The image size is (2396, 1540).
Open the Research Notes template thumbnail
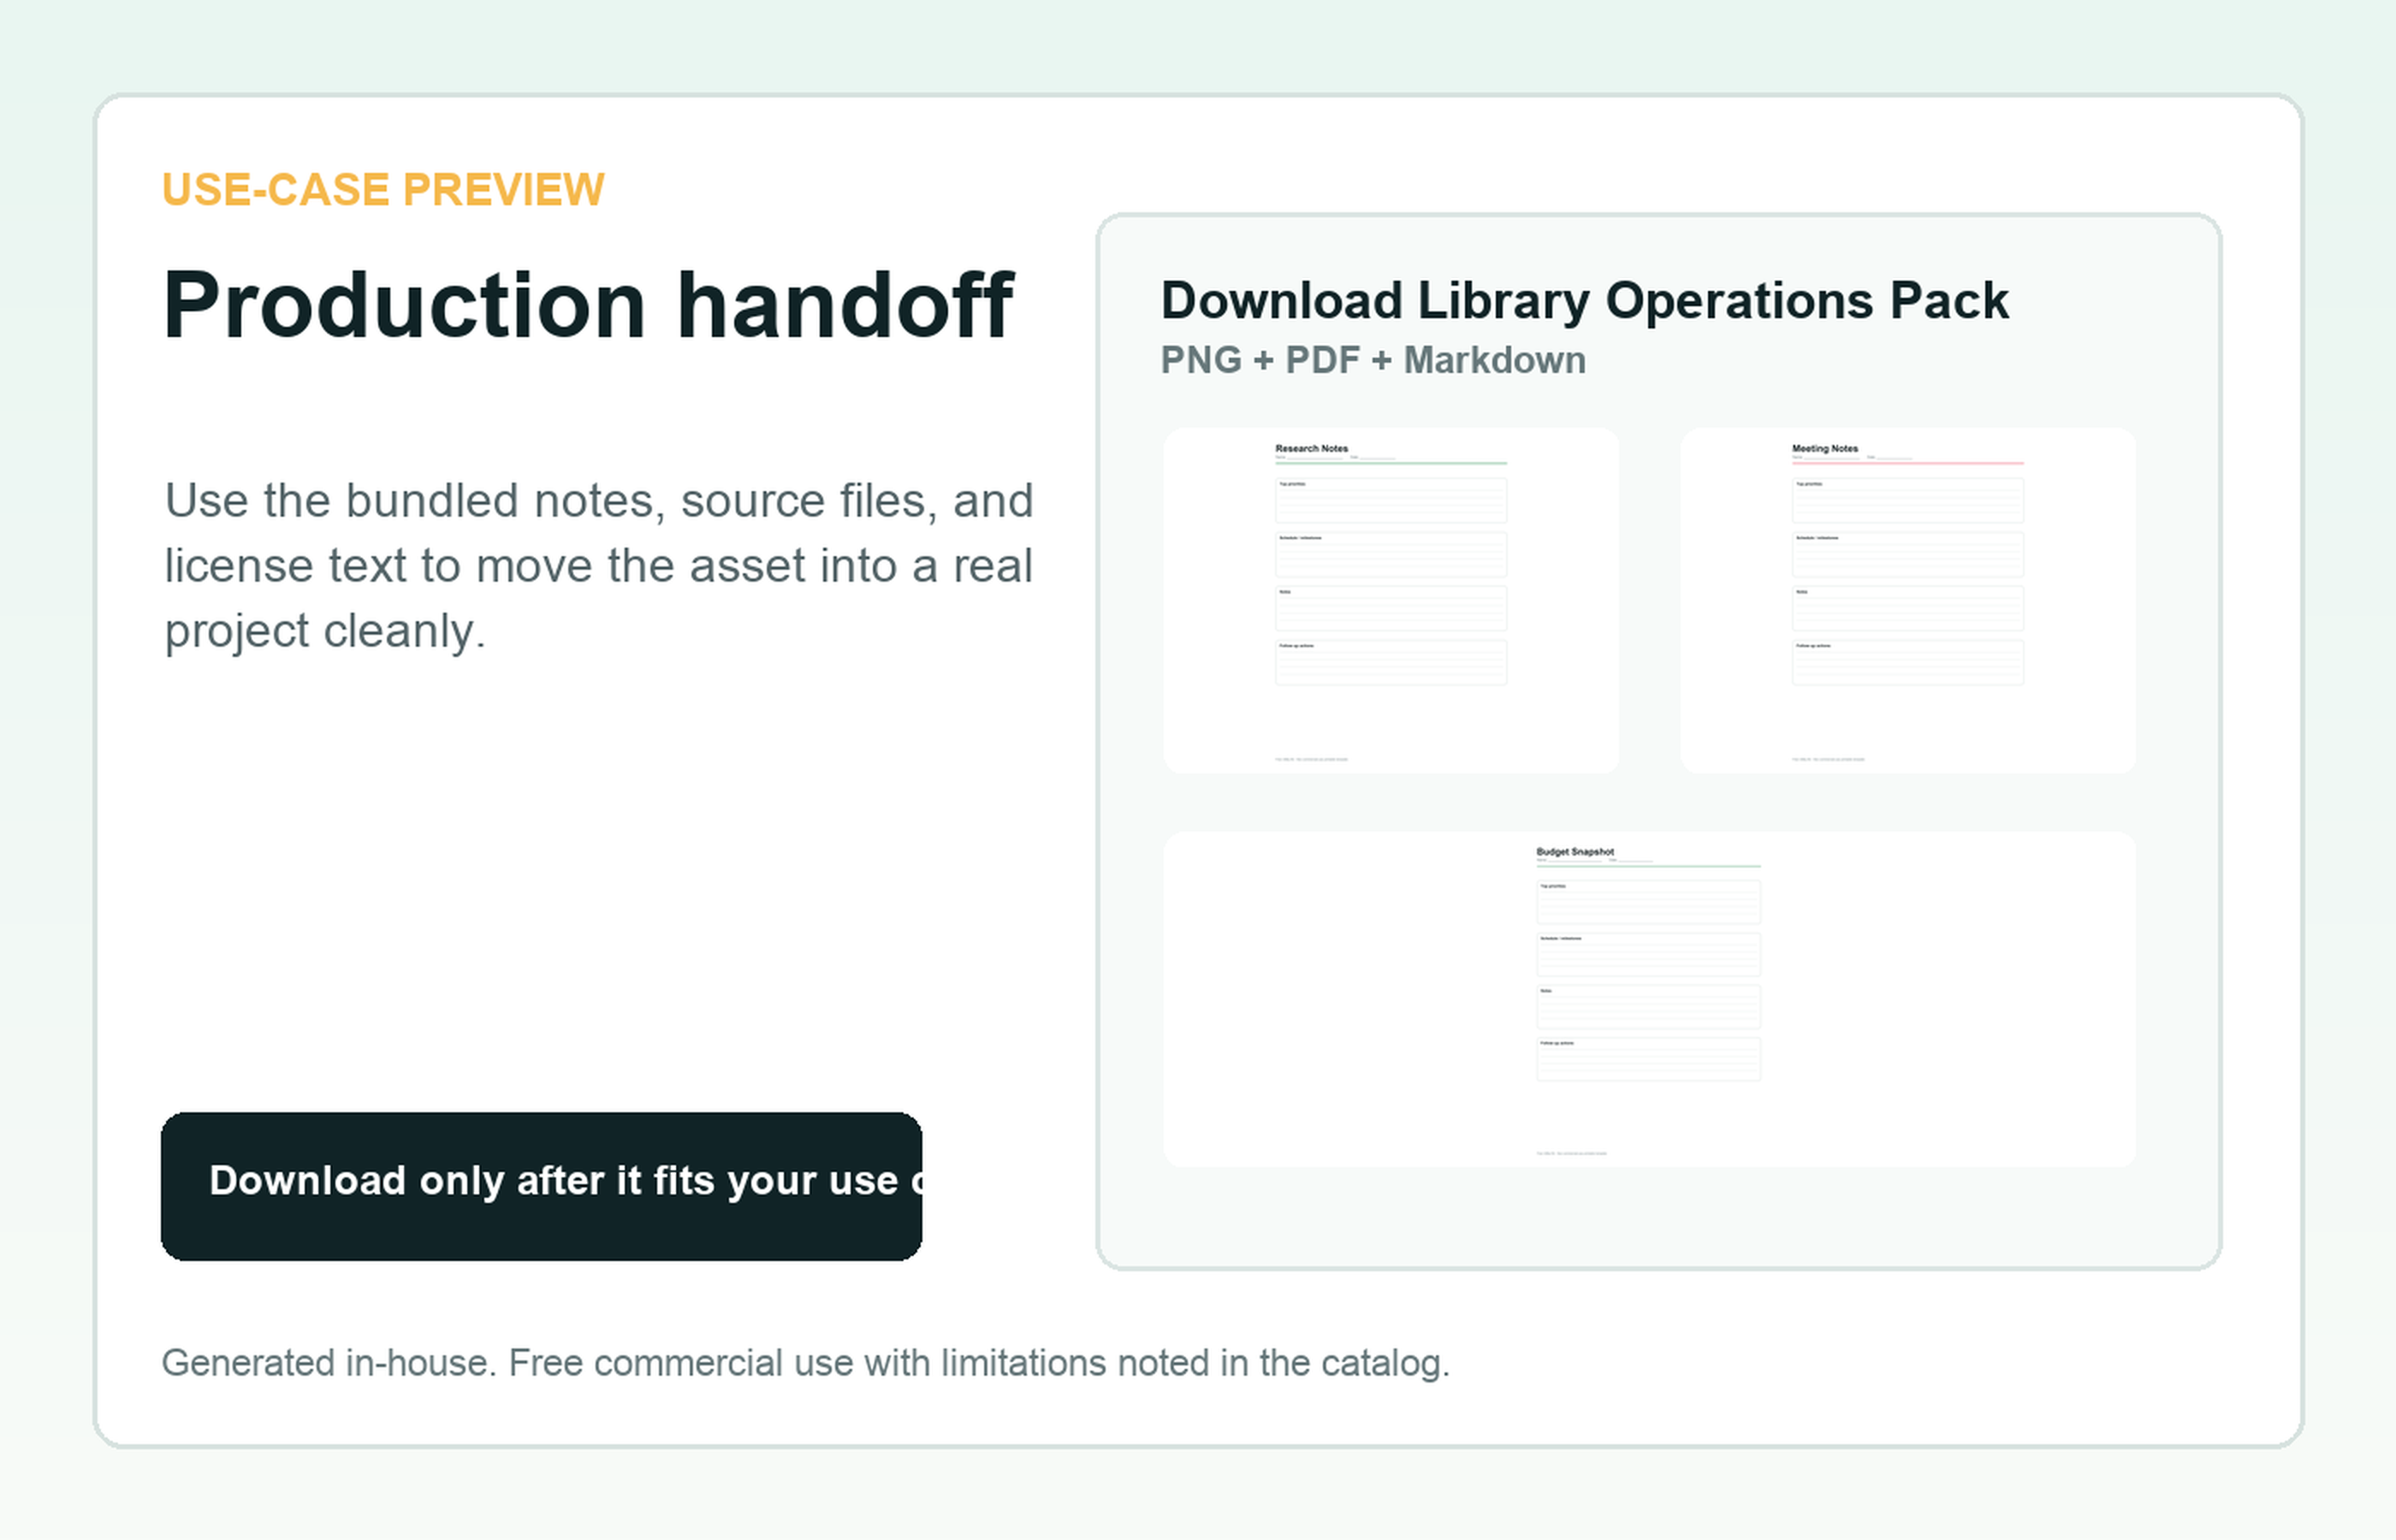1390,600
